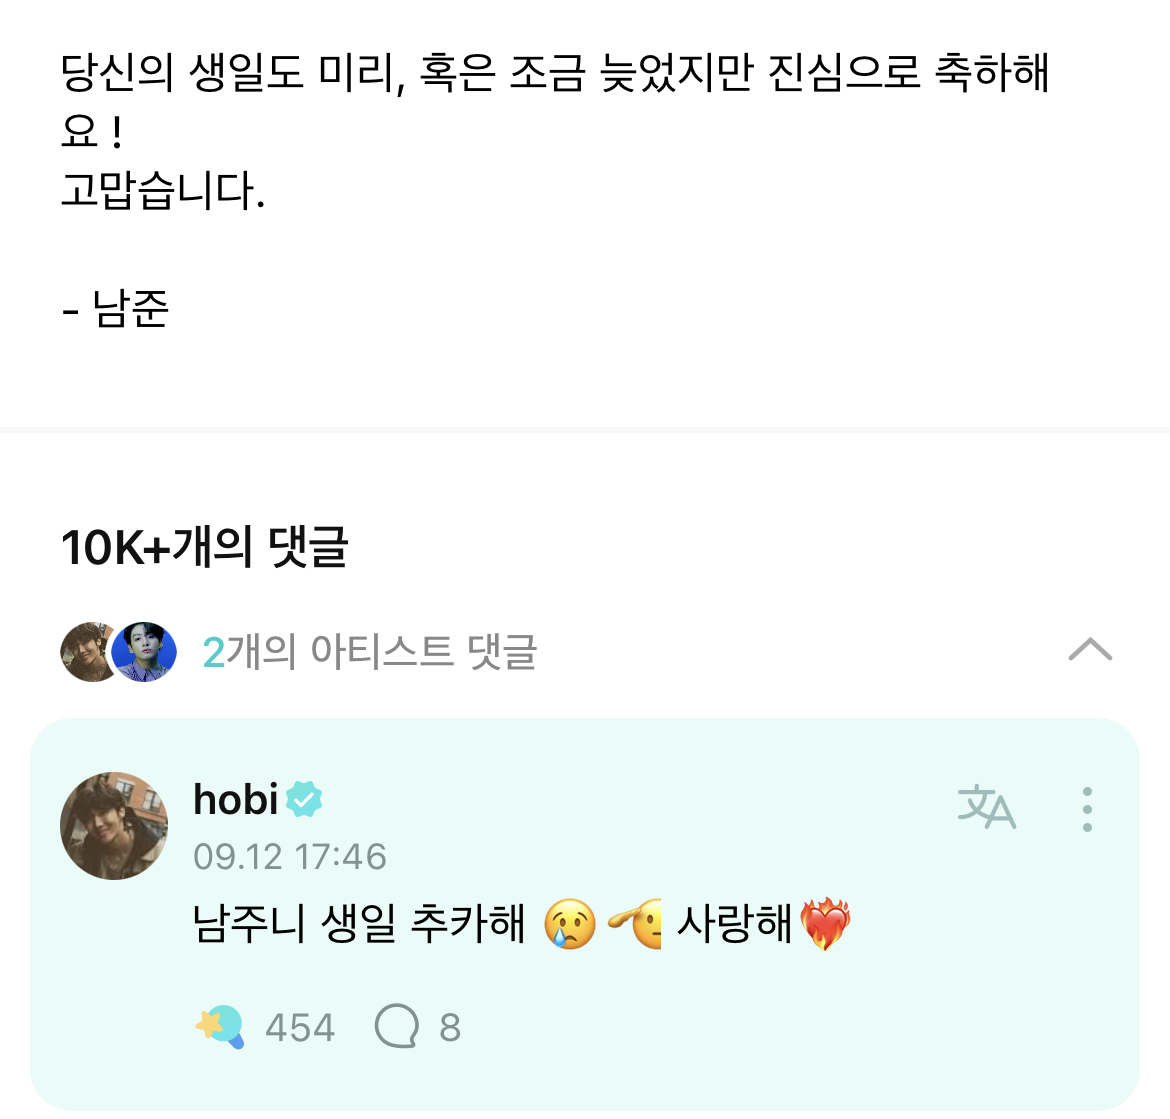Viewport: 1170px width, 1119px height.
Task: Tap the cheer icon beside 454
Action: click(x=220, y=1027)
